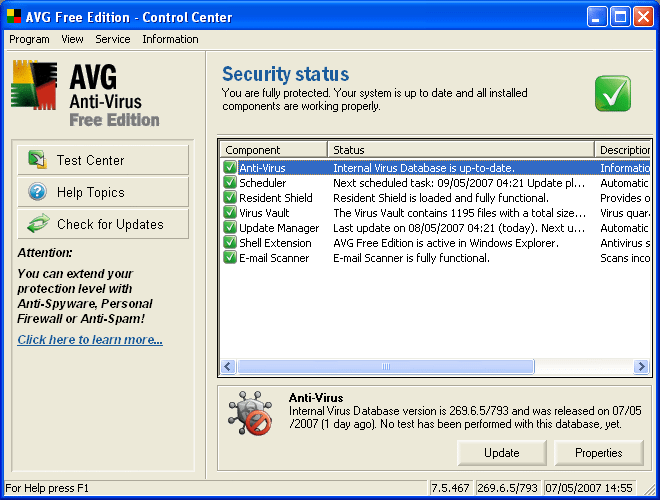Click 'E-mail Scanner is fully functional.' status
The height and width of the screenshot is (500, 660).
click(x=411, y=258)
